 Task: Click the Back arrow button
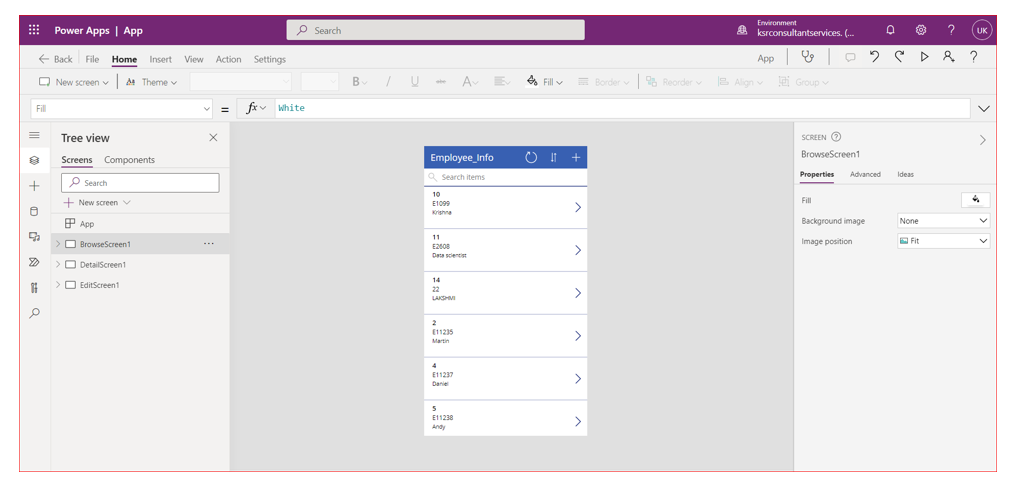tap(56, 59)
